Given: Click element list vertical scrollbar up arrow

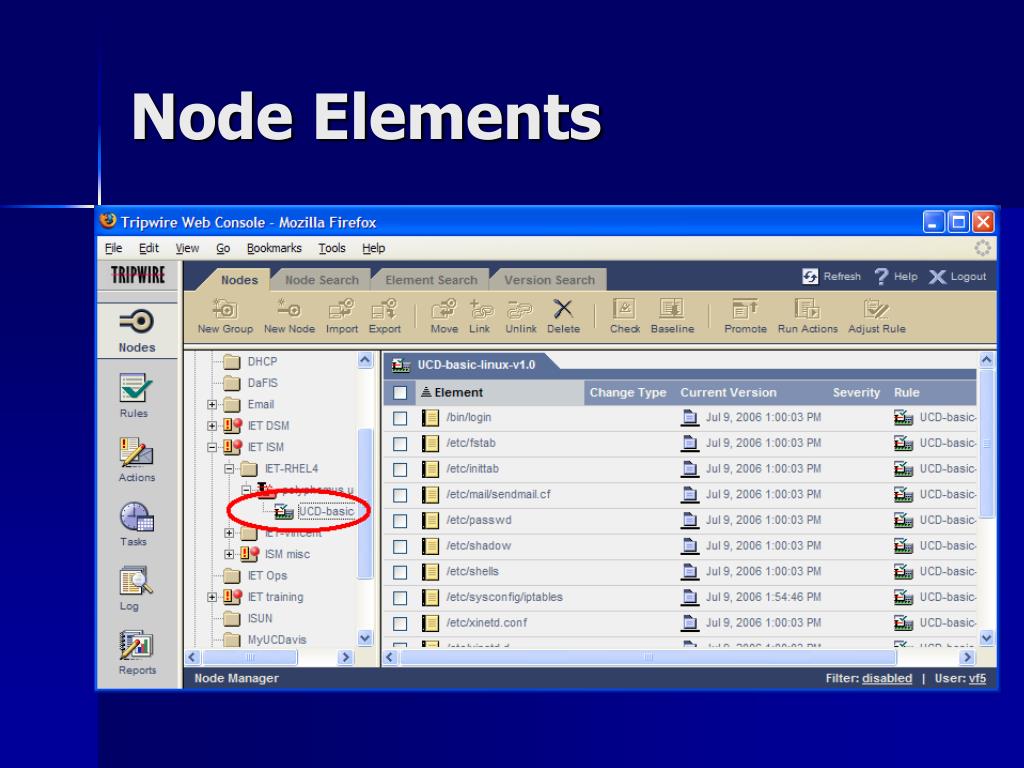Looking at the screenshot, I should coord(986,359).
